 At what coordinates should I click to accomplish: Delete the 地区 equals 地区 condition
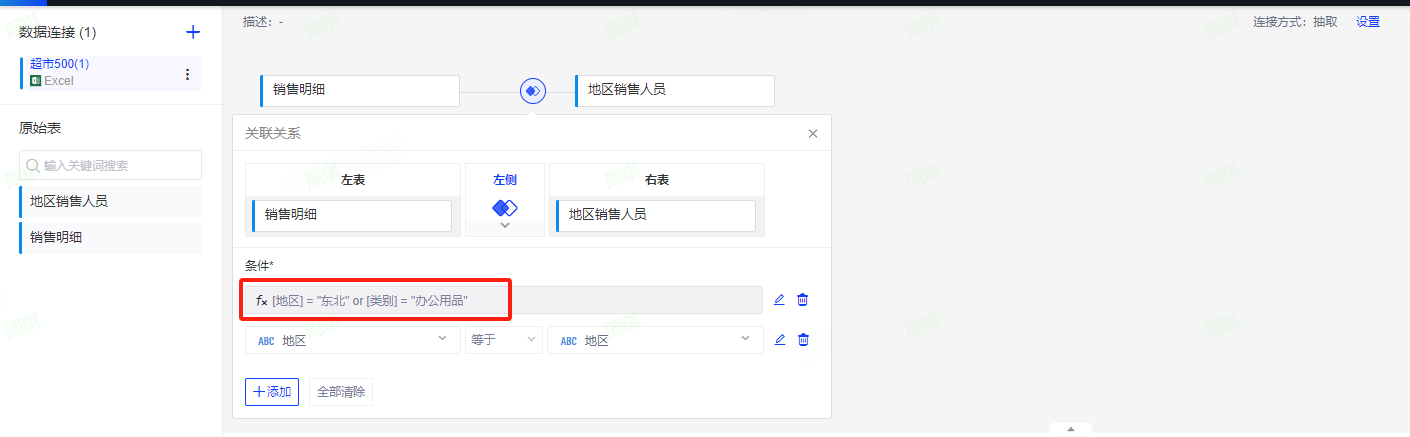coord(802,340)
